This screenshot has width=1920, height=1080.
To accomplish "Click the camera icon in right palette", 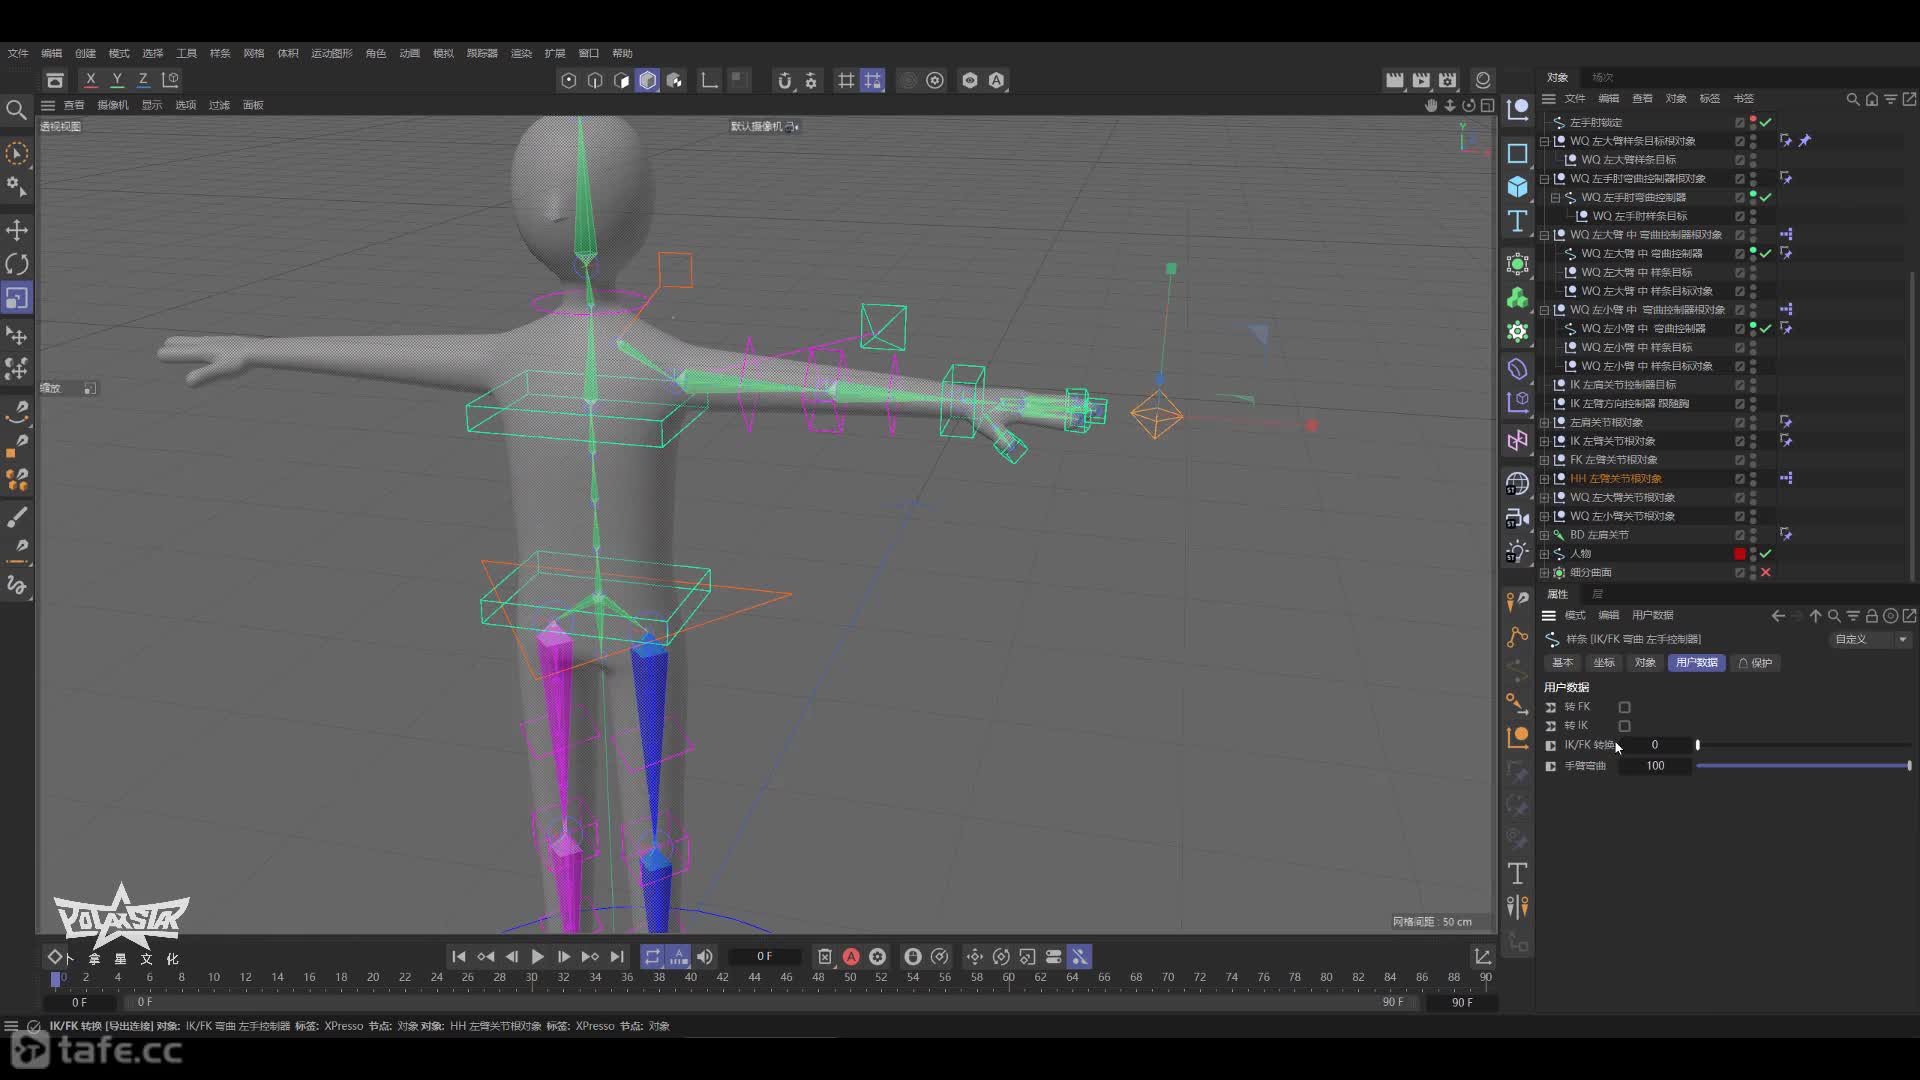I will click(x=1517, y=518).
